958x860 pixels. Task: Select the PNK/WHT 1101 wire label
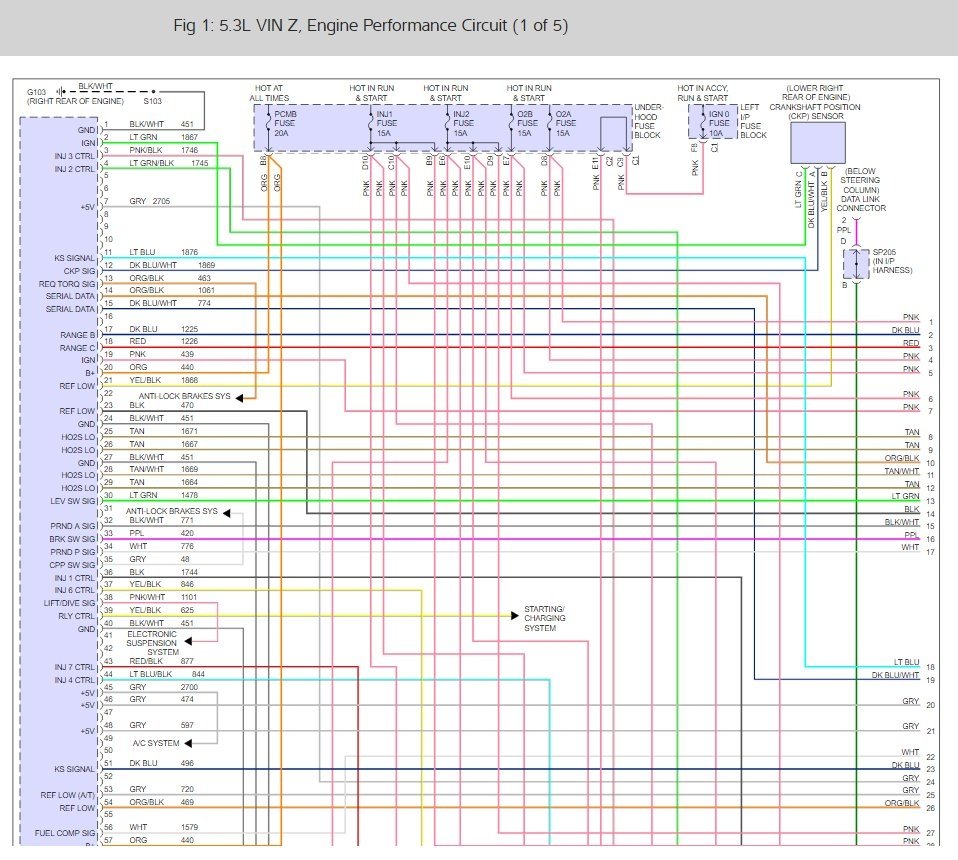(x=163, y=597)
